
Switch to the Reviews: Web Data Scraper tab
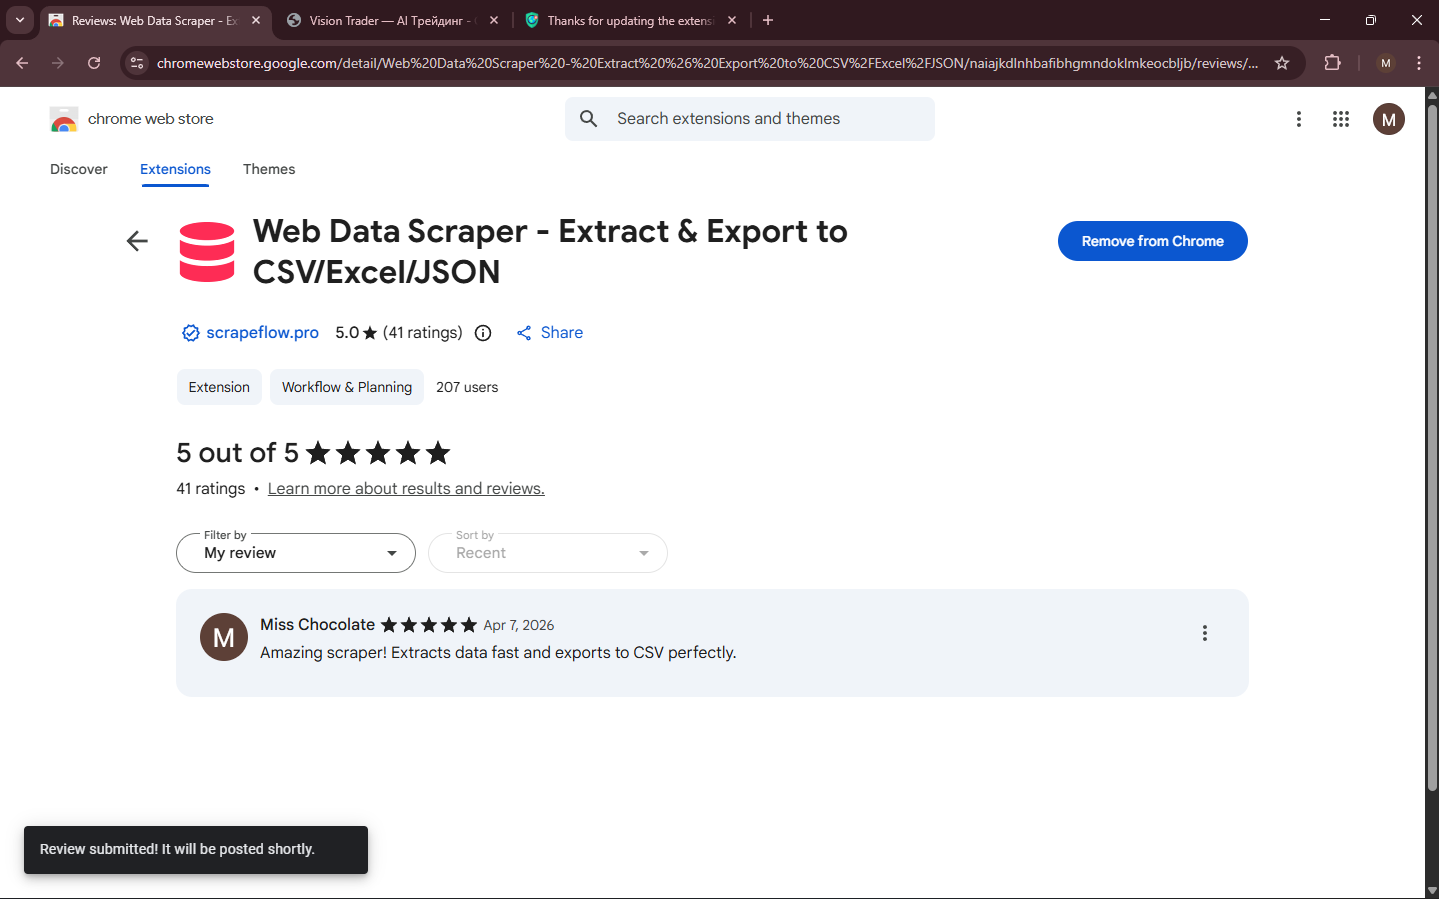click(155, 20)
